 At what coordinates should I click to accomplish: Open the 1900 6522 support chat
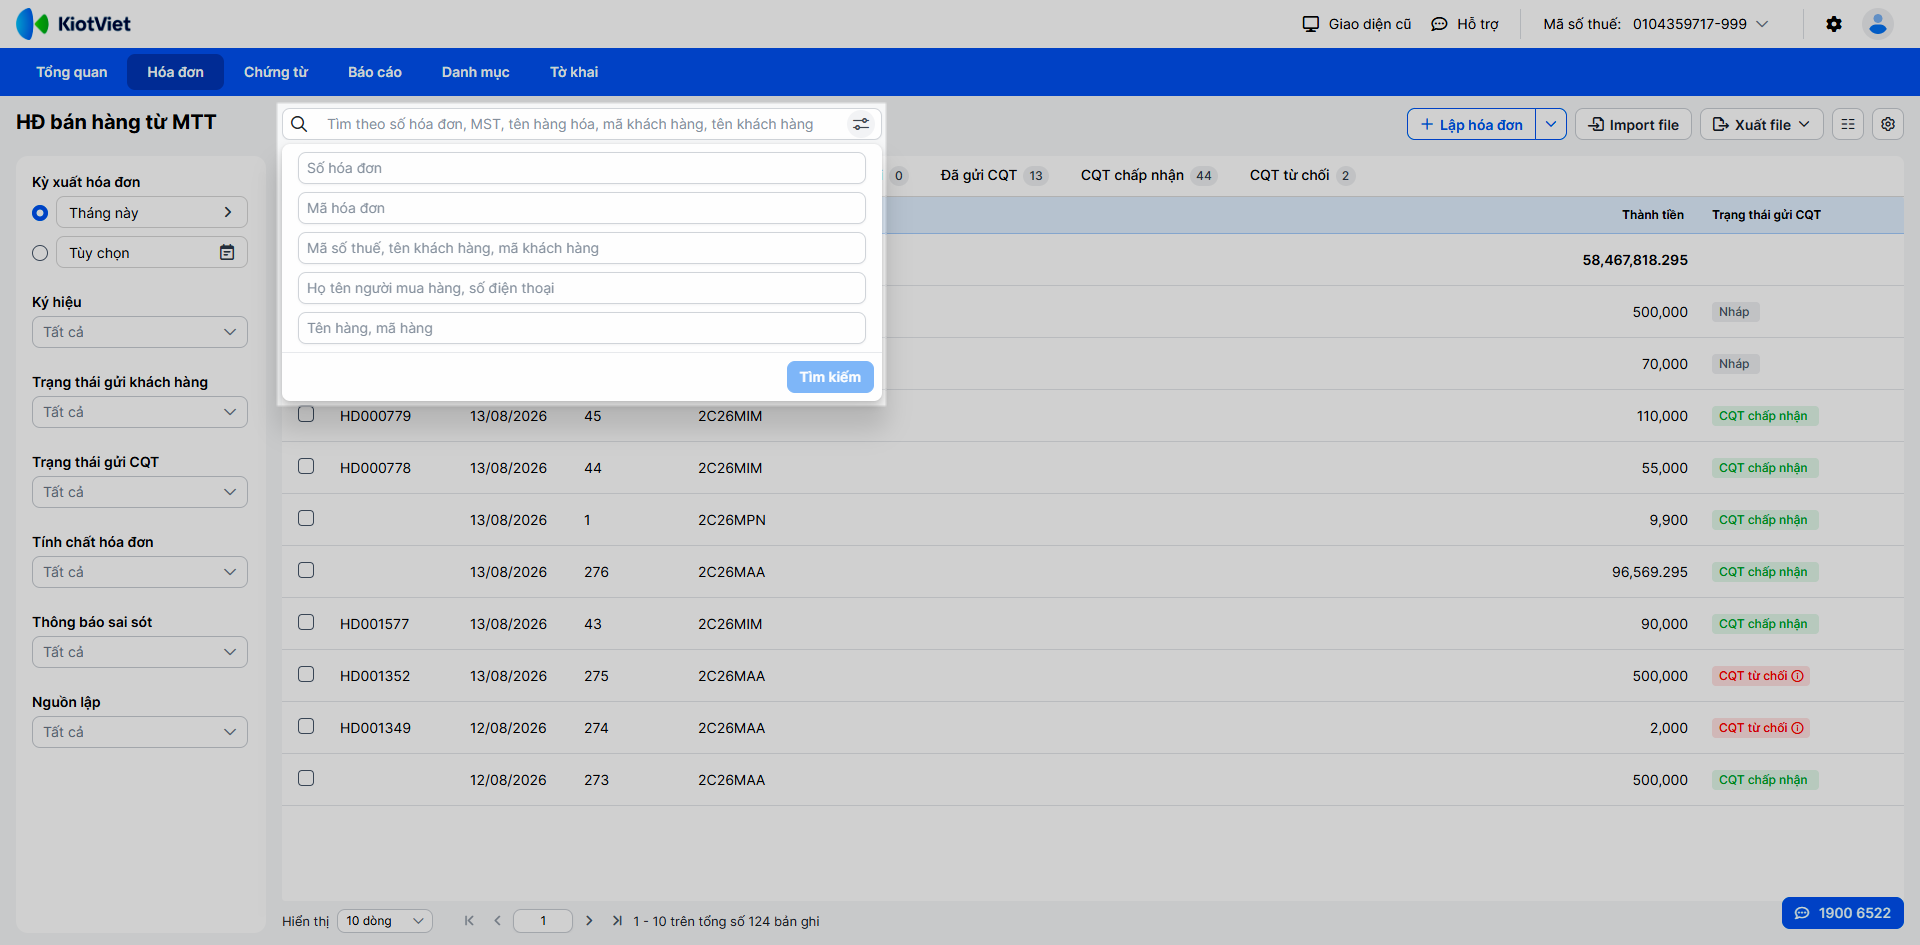click(1843, 913)
